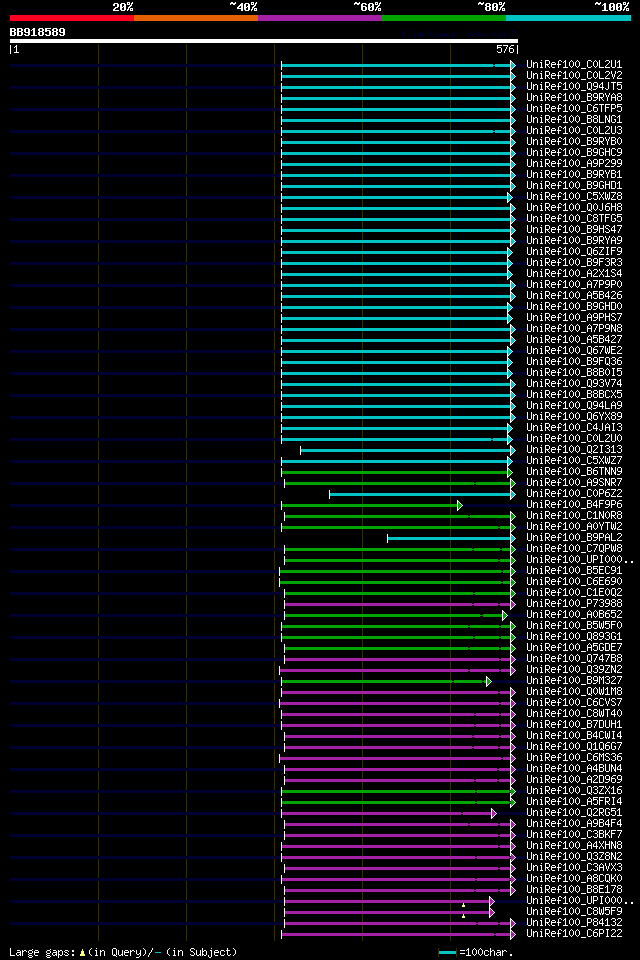Click the UniRef100_A2D969 label

pyautogui.click(x=574, y=781)
